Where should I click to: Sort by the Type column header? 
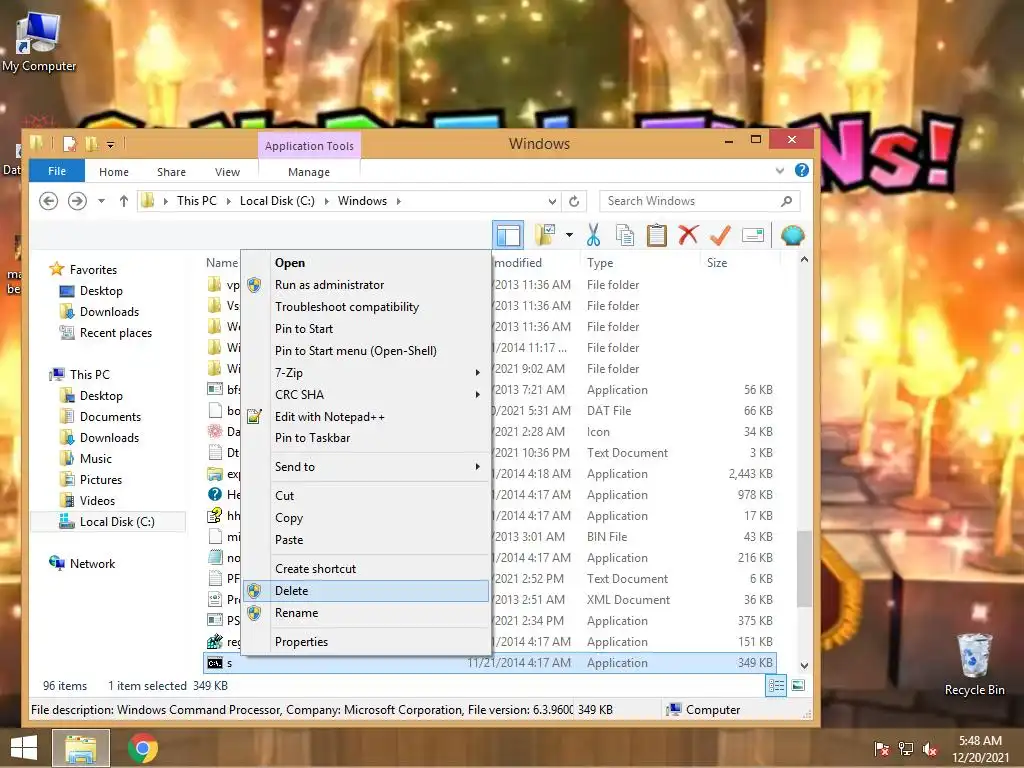[600, 263]
